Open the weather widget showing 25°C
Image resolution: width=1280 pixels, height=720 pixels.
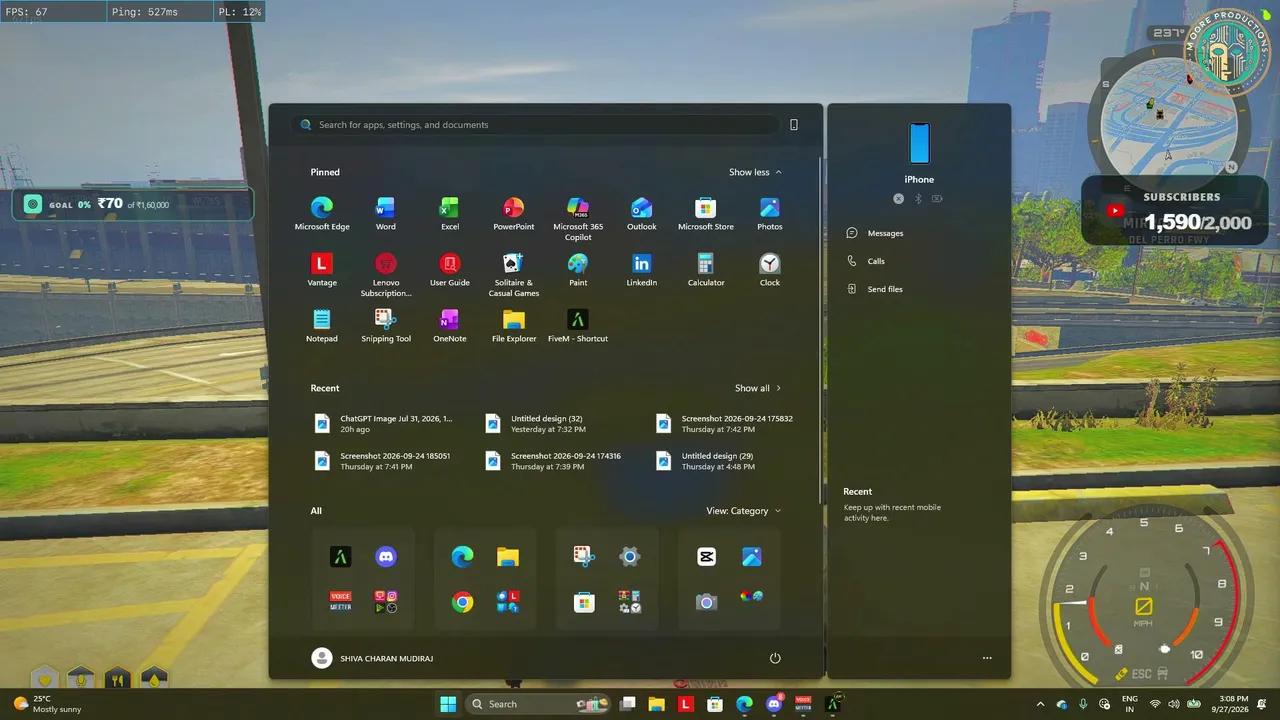click(47, 704)
